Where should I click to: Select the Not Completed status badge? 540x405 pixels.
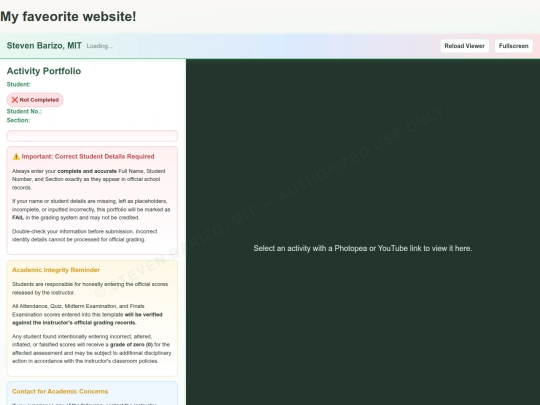point(35,100)
